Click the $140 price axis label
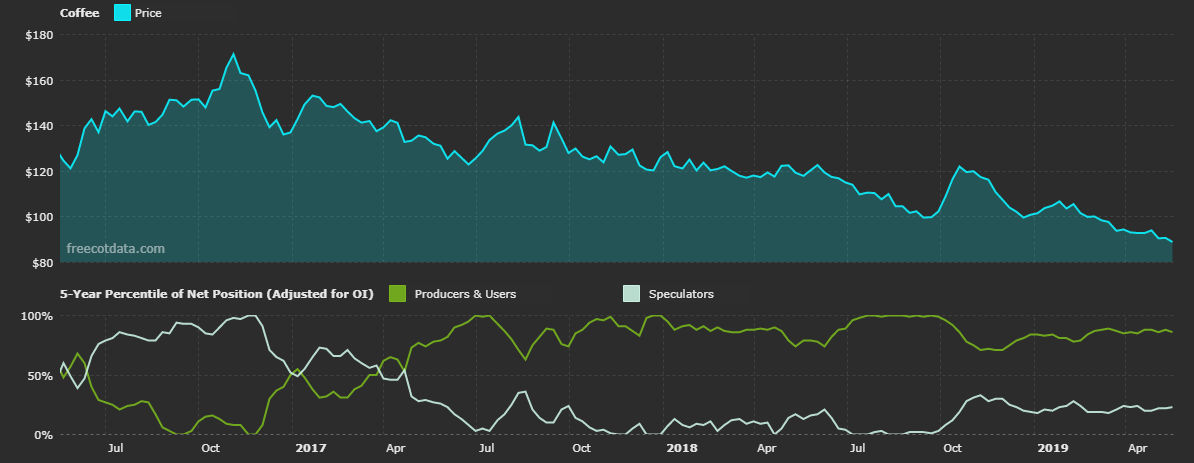 38,126
